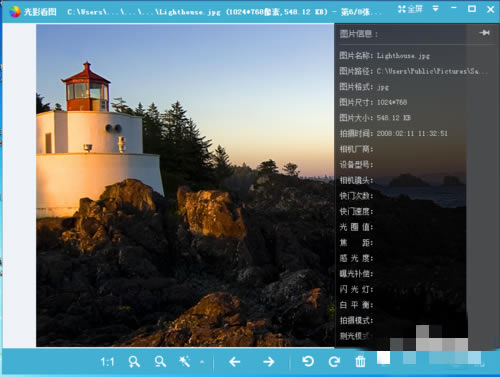Viewport: 500px width, 377px height.
Task: Select the 图片尺寸 1024*768 row
Action: (373, 102)
